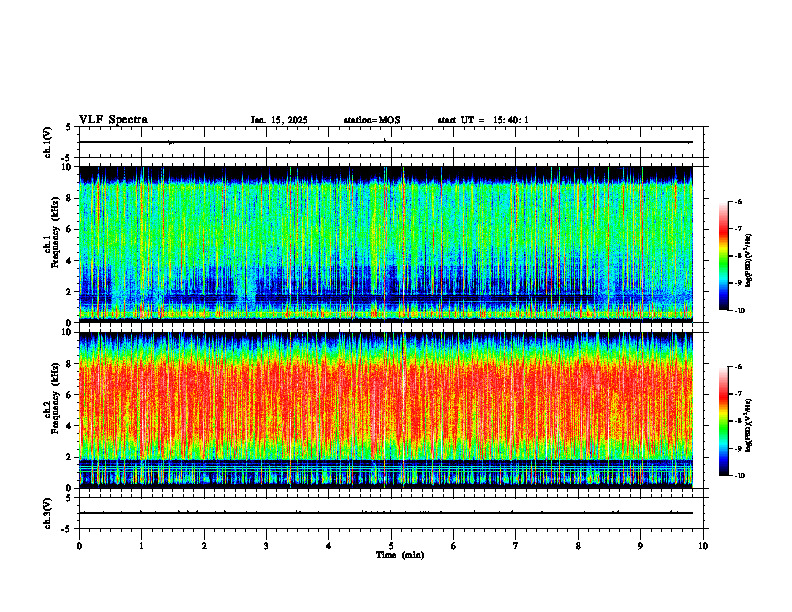The image size is (792, 612).
Task: Click the "4" kHz tick on ch.1 frequency axis
Action: tap(70, 261)
